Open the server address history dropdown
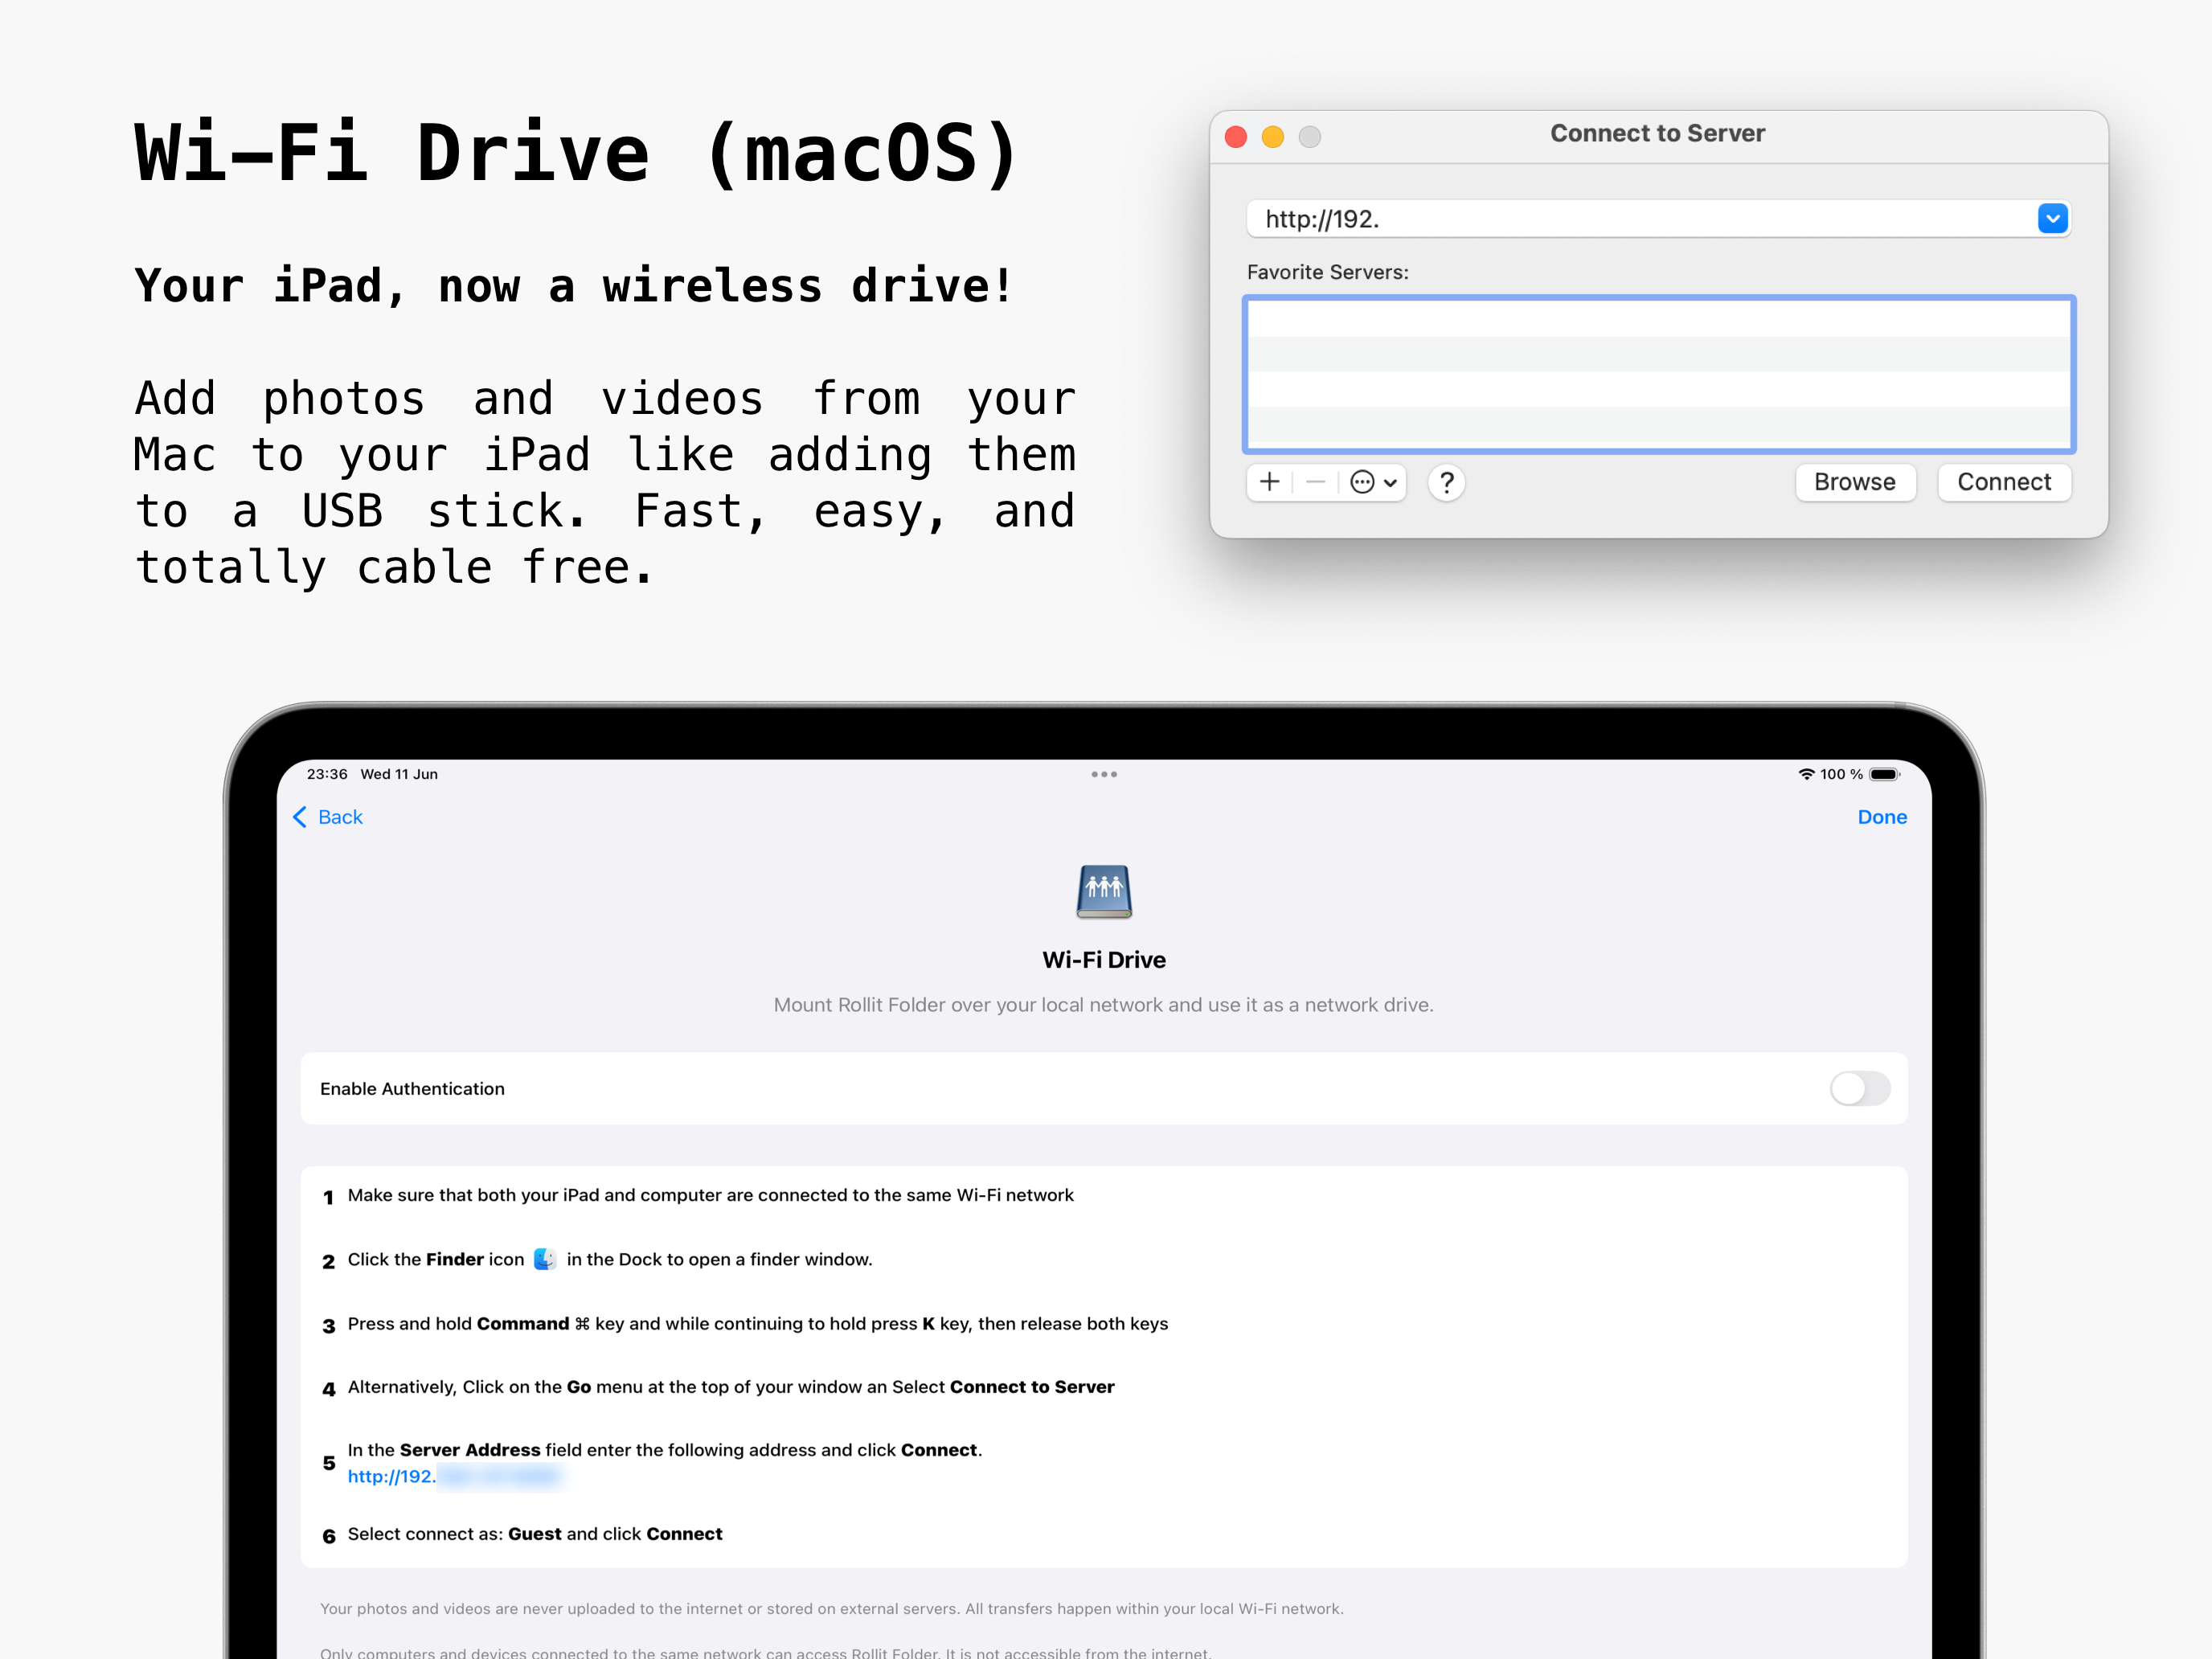The height and width of the screenshot is (1659, 2212). point(2053,218)
